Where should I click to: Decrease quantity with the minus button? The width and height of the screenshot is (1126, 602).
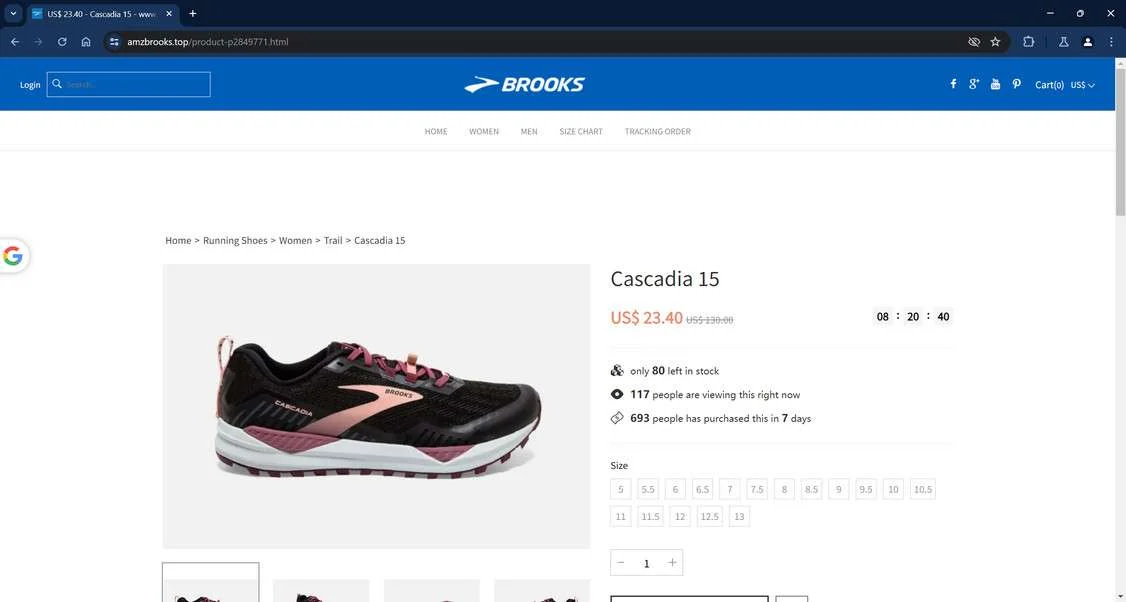tap(621, 562)
